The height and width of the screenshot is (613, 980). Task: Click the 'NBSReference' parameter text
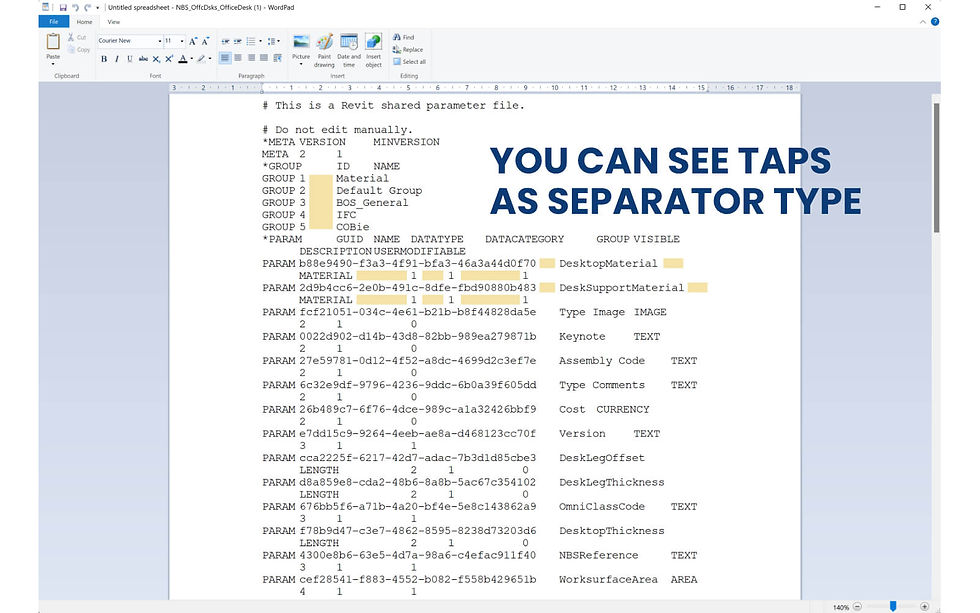coord(599,556)
